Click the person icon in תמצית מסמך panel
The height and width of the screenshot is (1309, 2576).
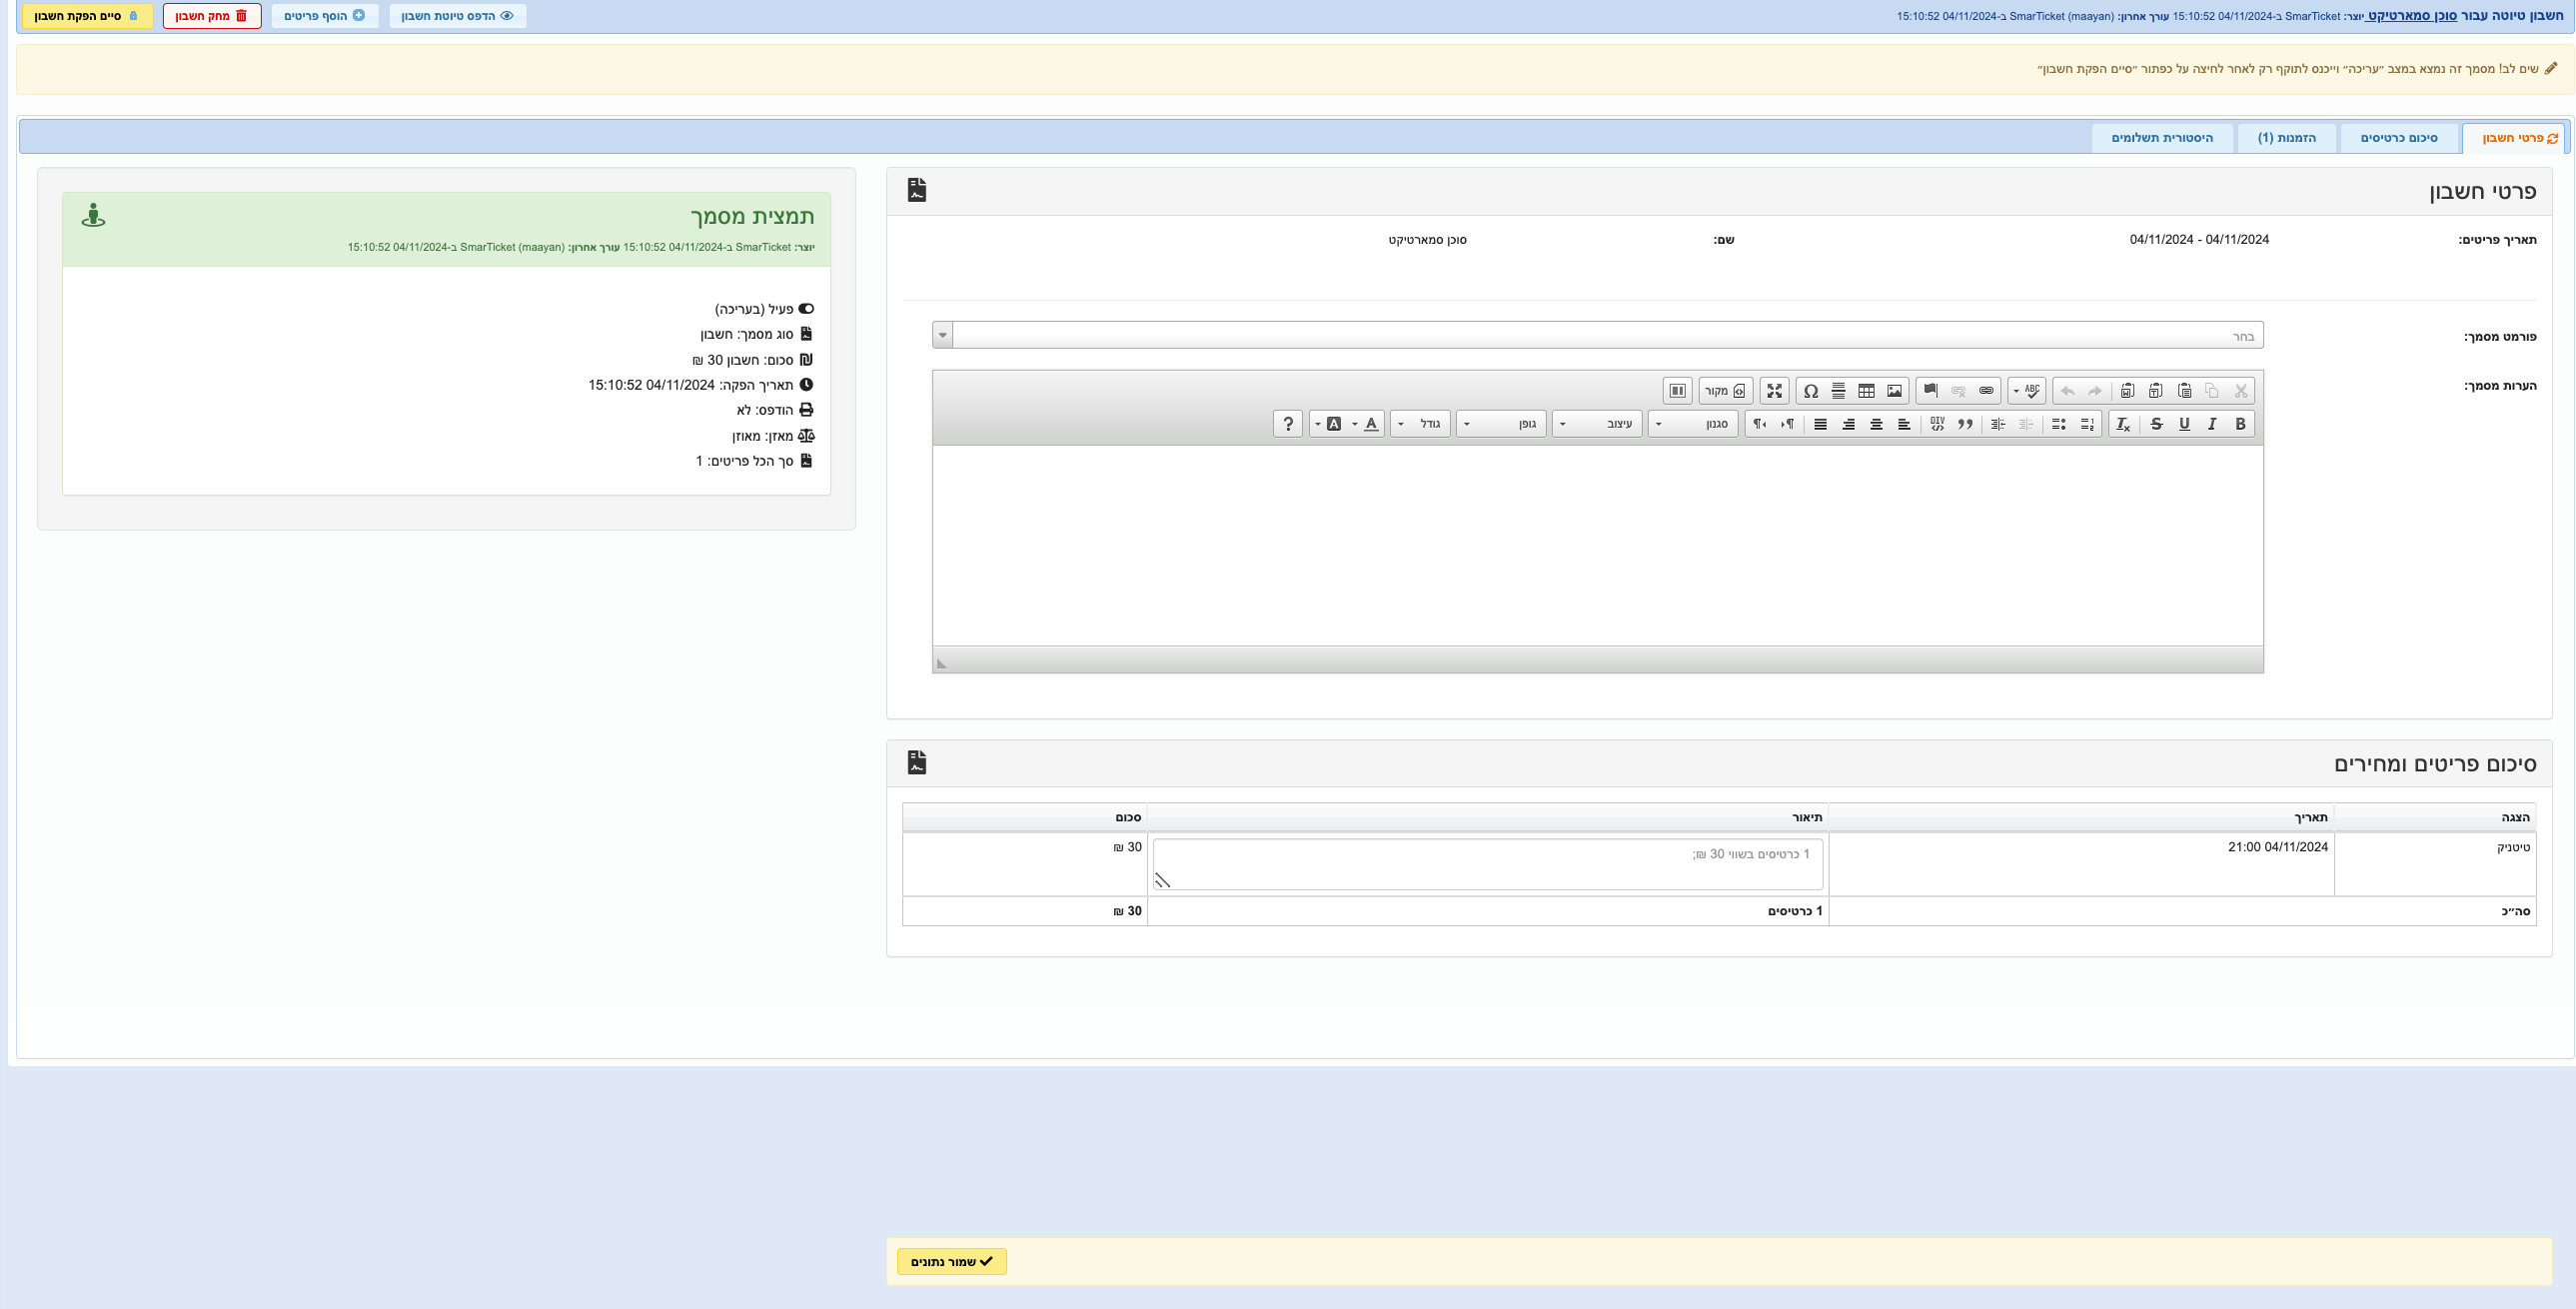click(x=93, y=215)
